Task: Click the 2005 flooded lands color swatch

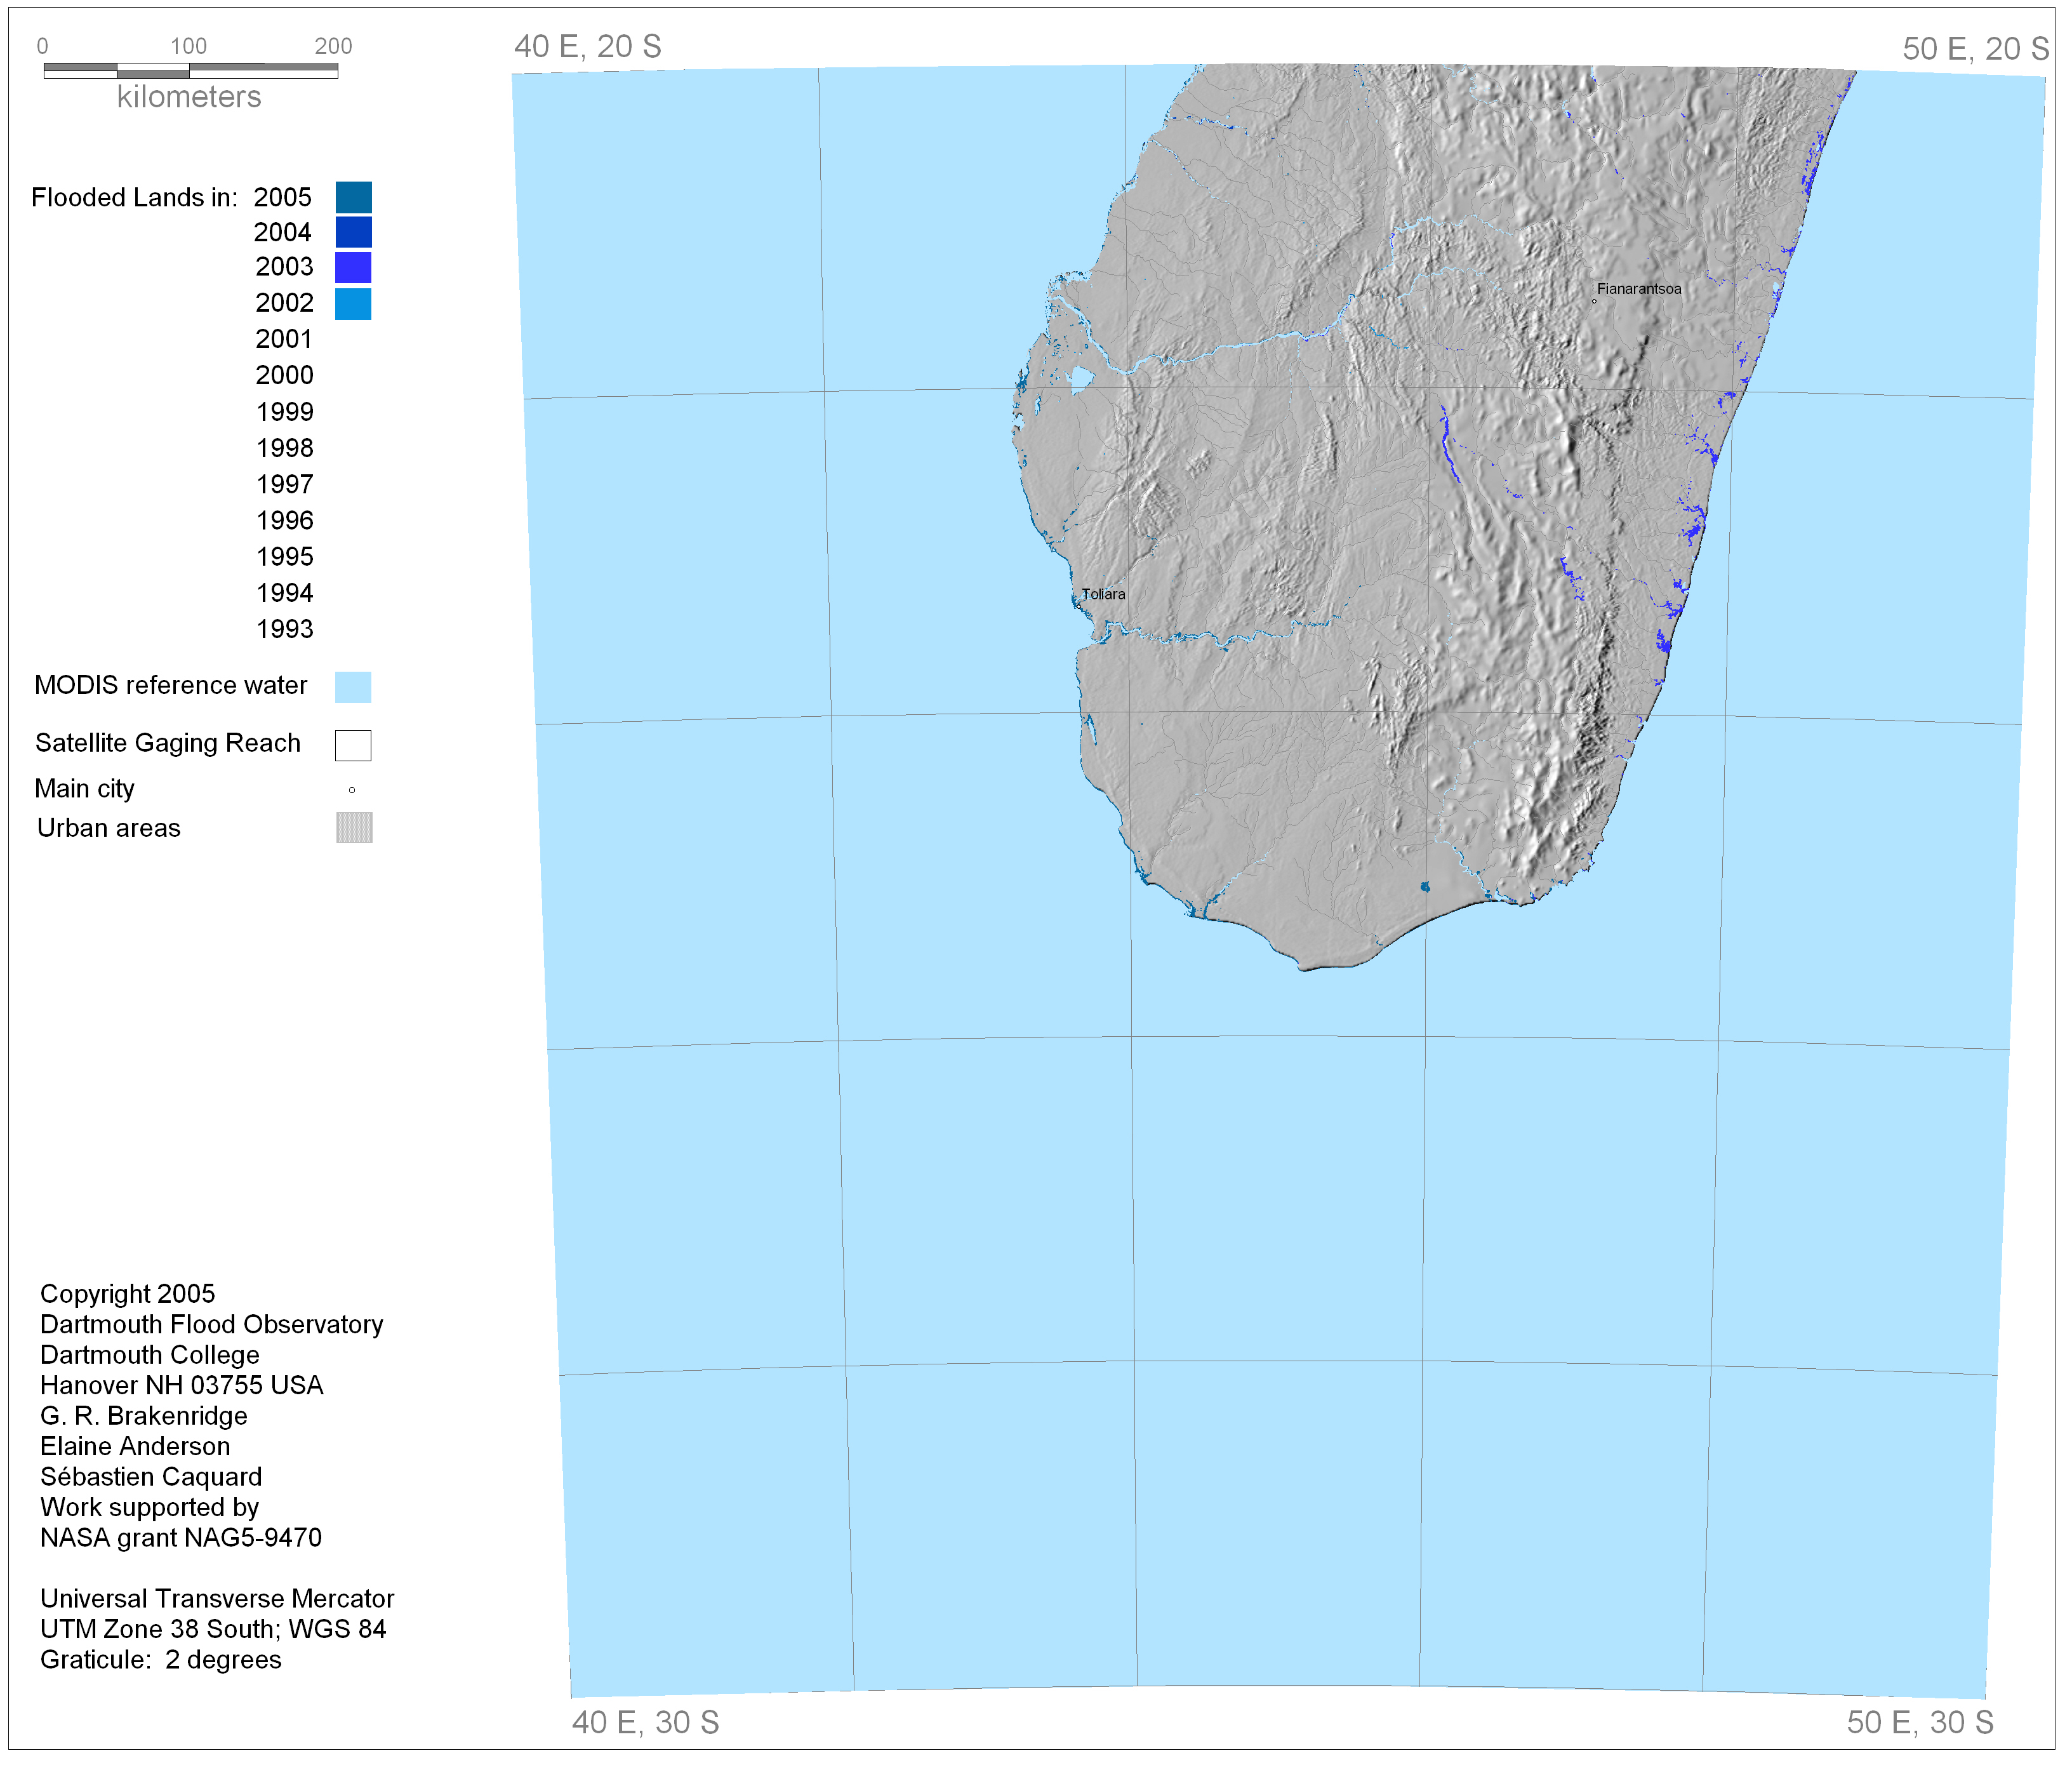Action: coord(353,197)
